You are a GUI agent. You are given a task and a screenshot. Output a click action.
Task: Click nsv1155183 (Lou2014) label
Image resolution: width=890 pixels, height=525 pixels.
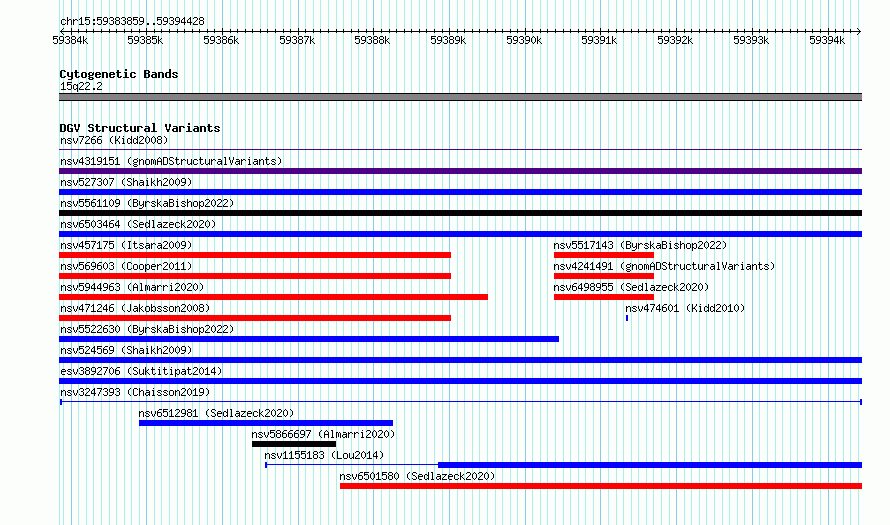coord(324,455)
